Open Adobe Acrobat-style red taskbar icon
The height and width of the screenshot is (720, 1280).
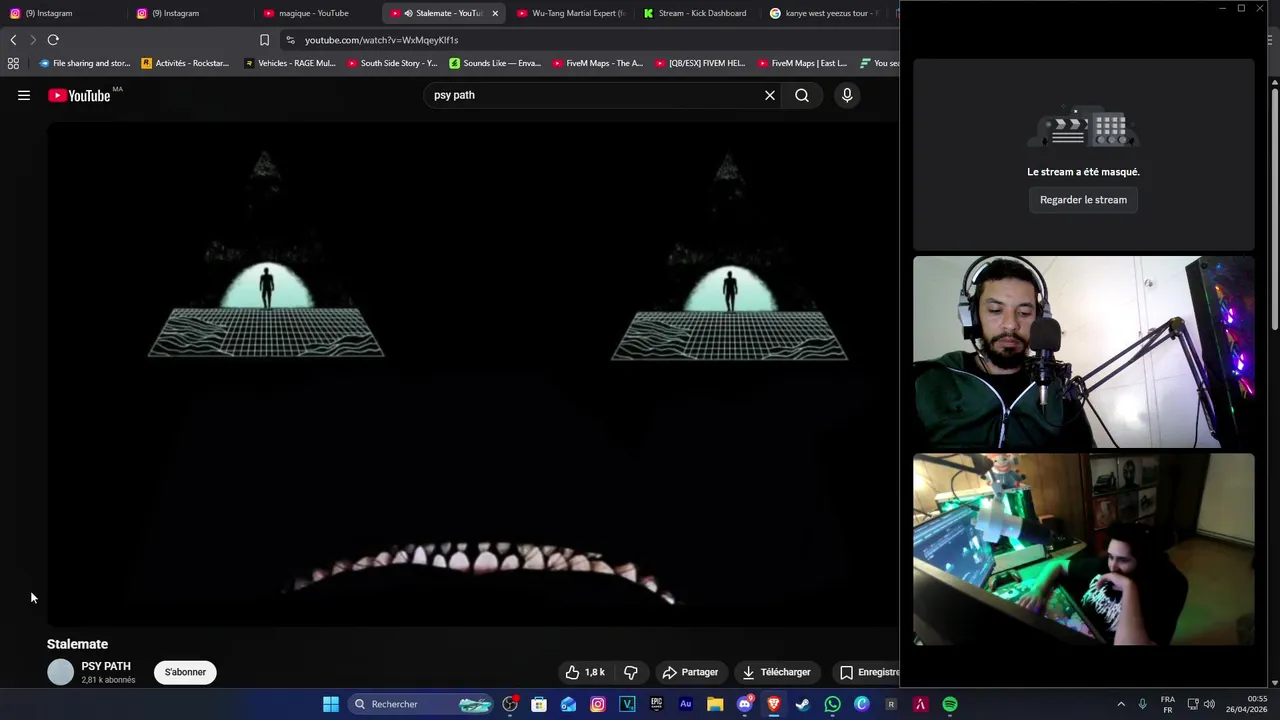(920, 704)
